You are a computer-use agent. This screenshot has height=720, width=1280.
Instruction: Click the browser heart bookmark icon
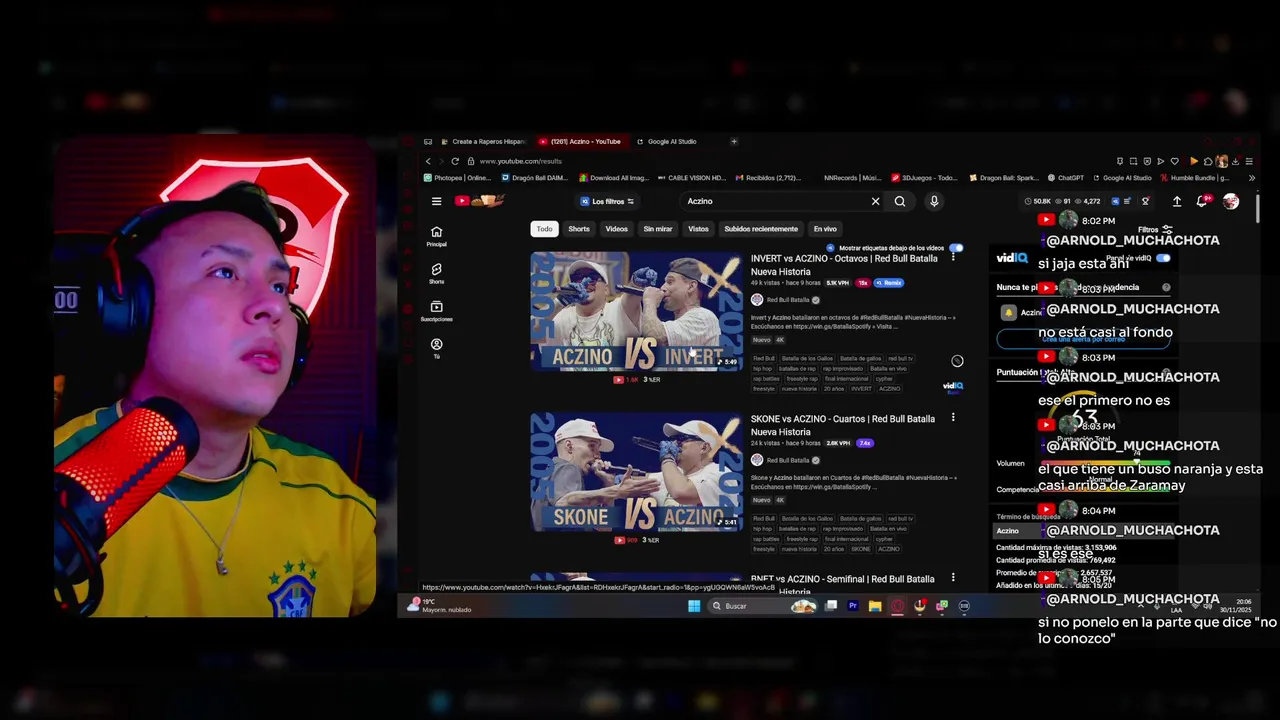tap(1175, 161)
